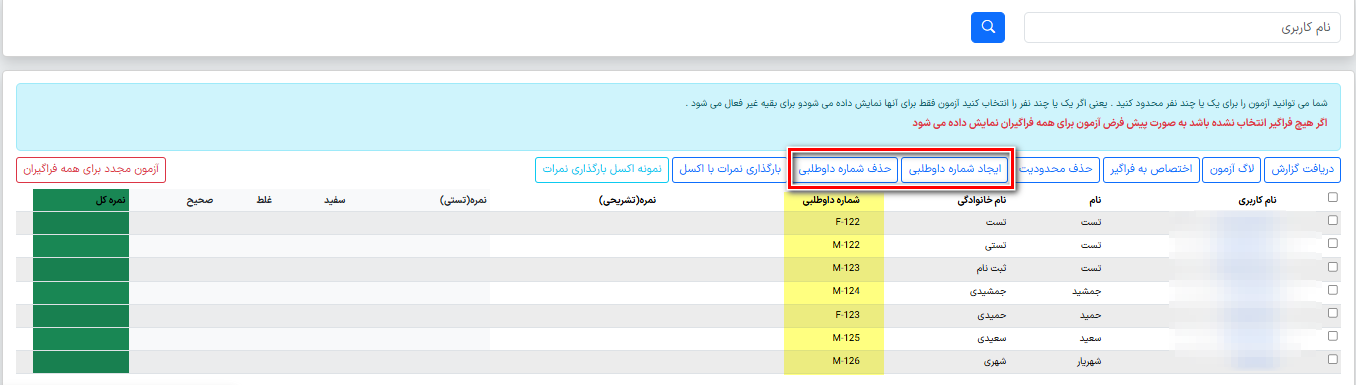The height and width of the screenshot is (385, 1356).
Task: Click the blue magnifier search button
Action: point(987,27)
